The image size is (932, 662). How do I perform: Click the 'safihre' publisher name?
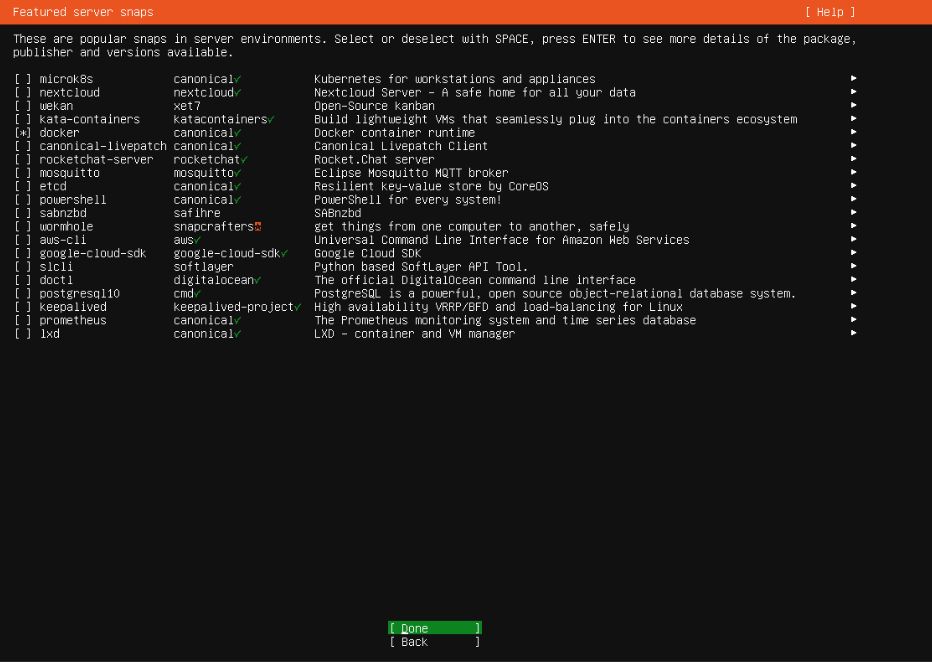point(197,213)
